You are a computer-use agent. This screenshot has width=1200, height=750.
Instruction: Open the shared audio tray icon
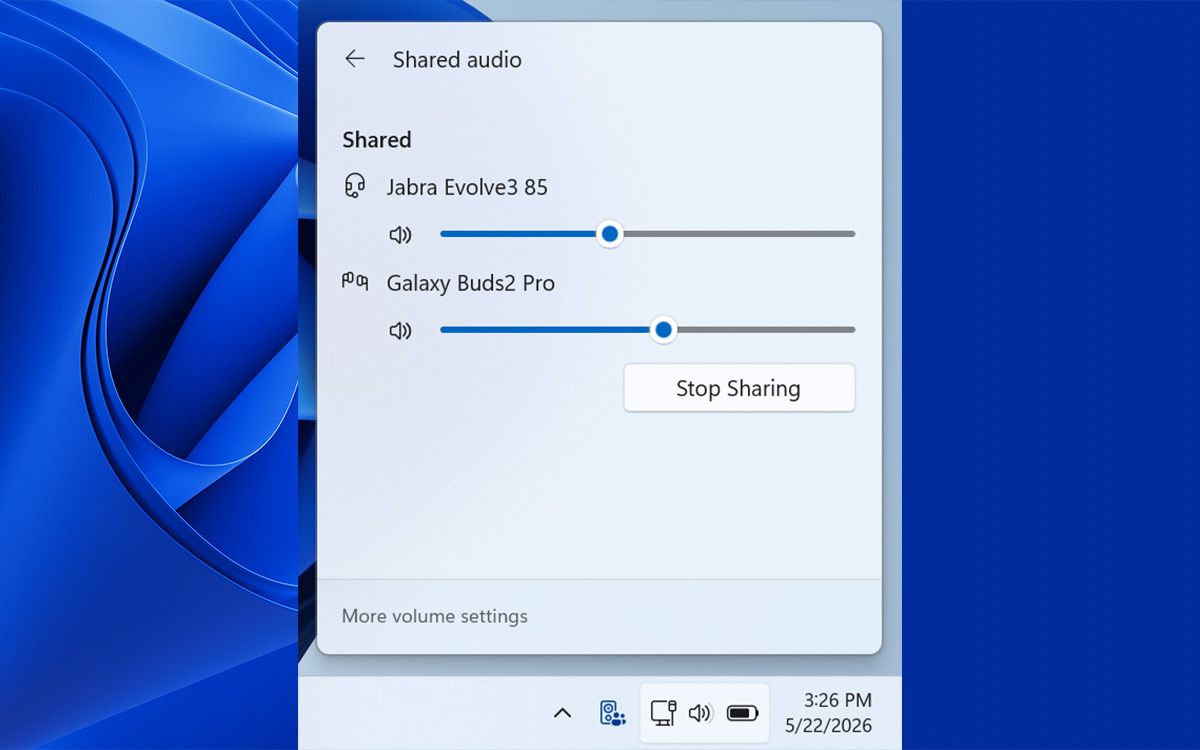pos(611,713)
